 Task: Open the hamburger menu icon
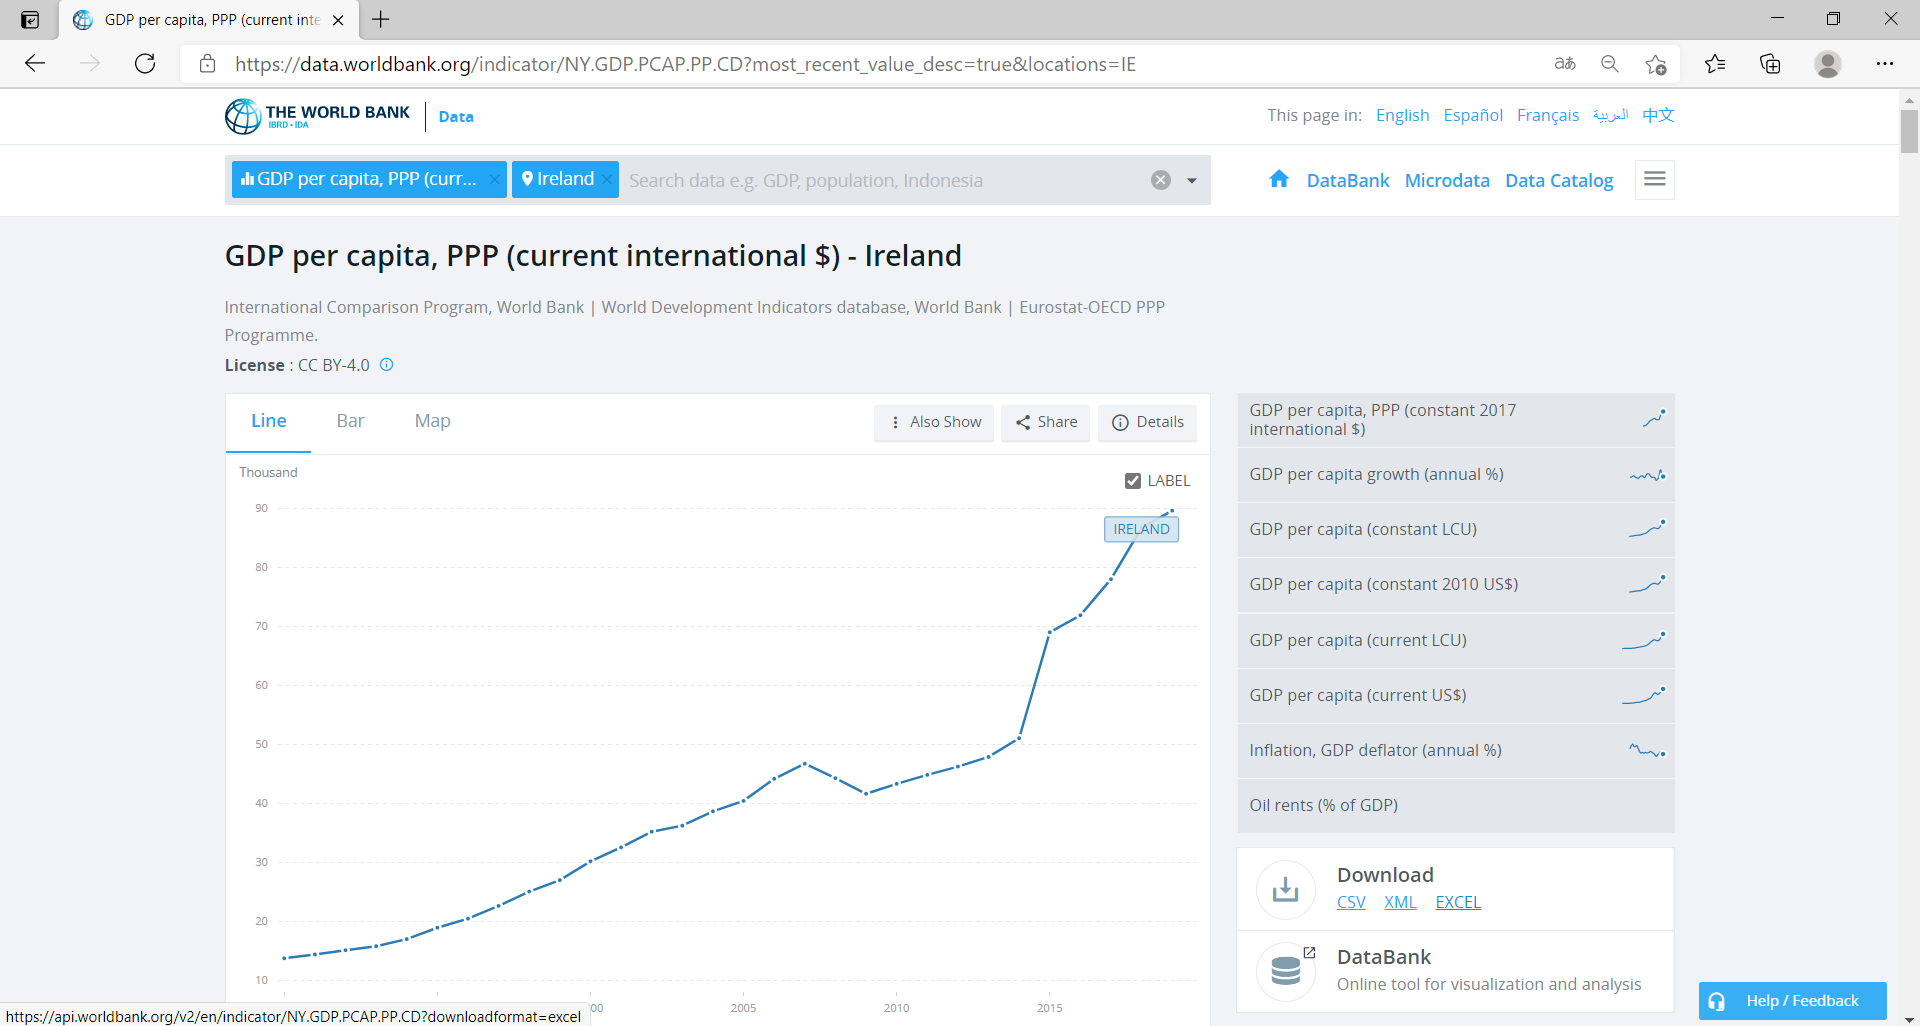coord(1654,179)
